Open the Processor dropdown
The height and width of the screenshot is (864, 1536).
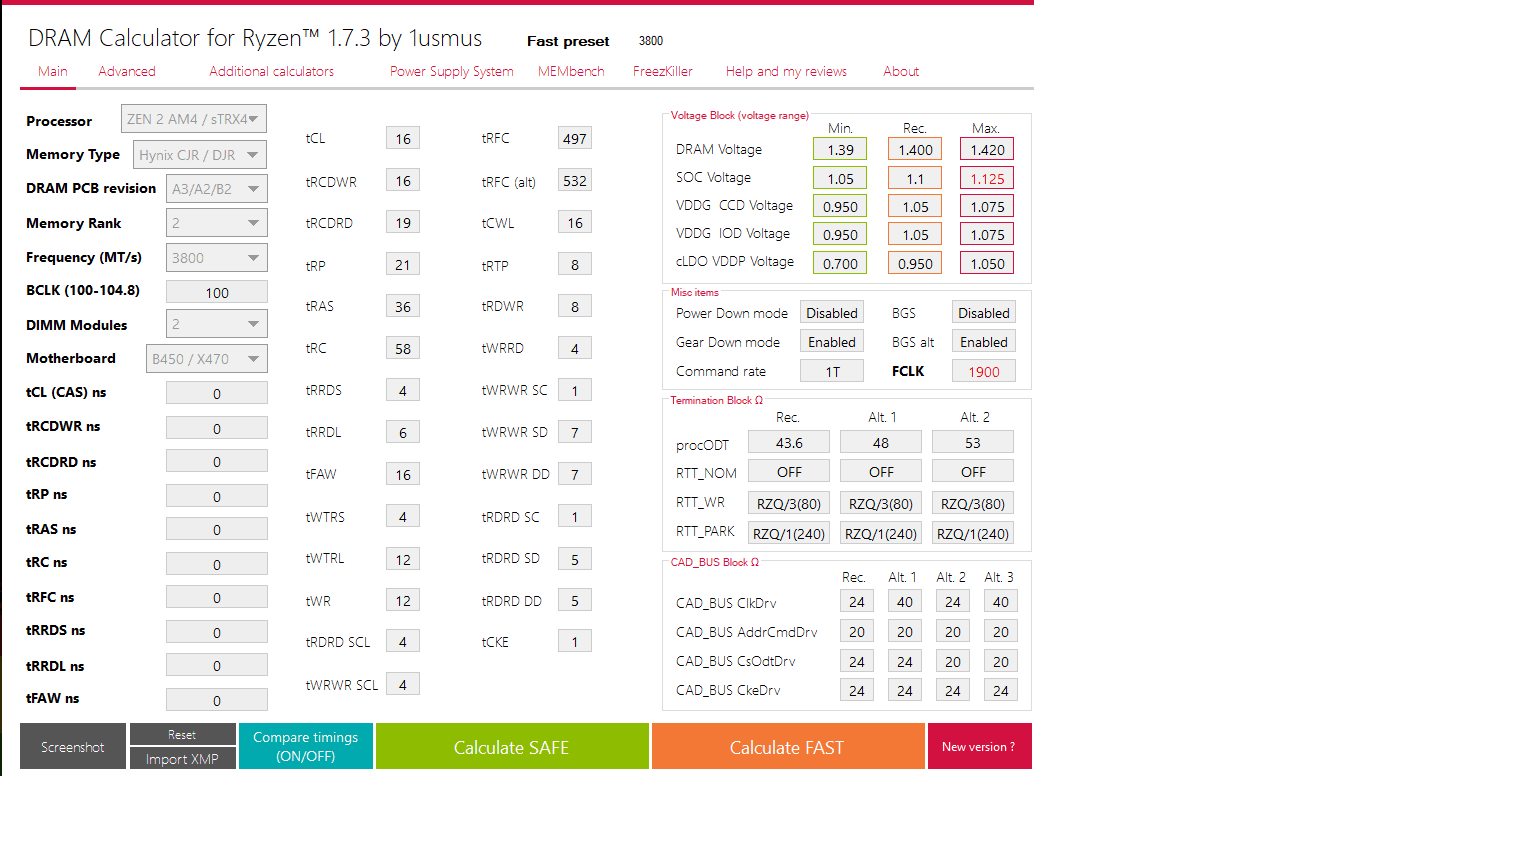(x=194, y=119)
